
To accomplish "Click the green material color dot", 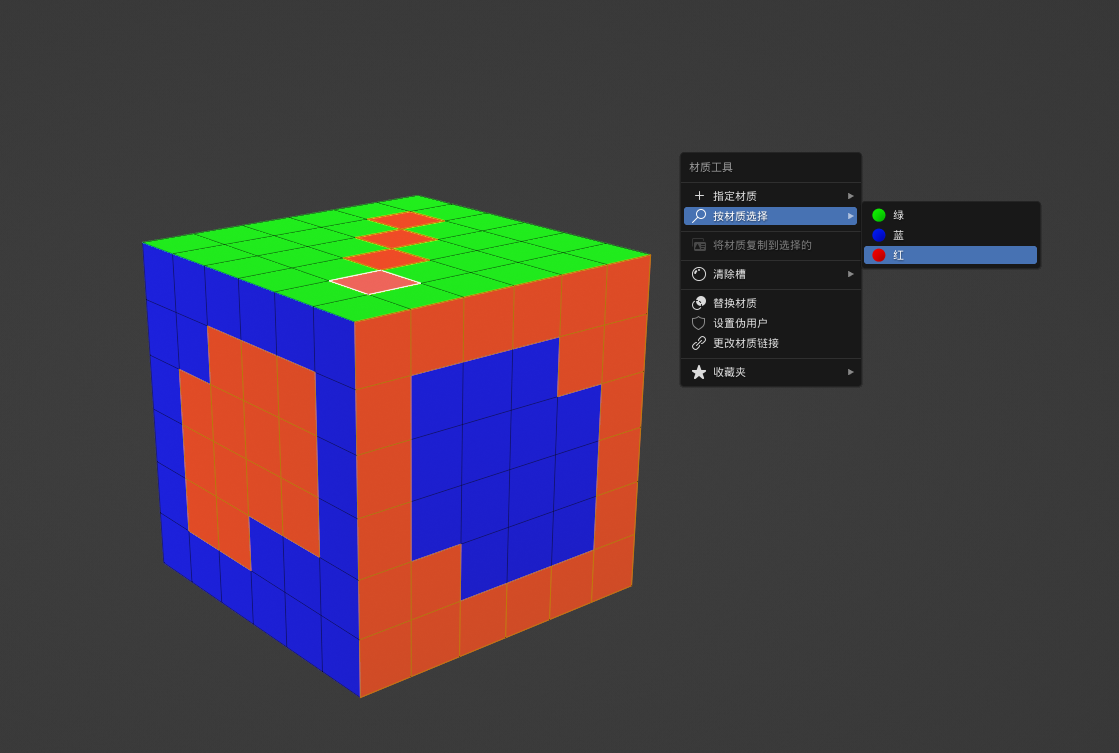I will (879, 215).
